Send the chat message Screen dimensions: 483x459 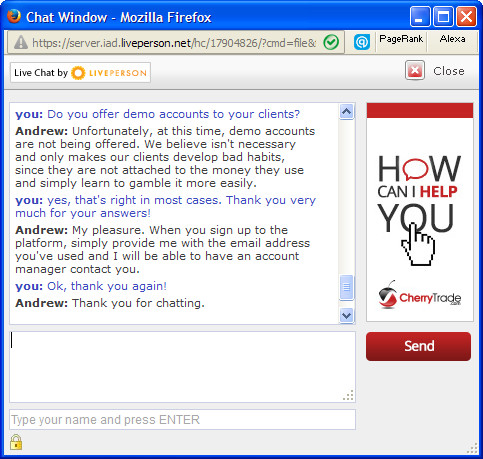[x=419, y=346]
